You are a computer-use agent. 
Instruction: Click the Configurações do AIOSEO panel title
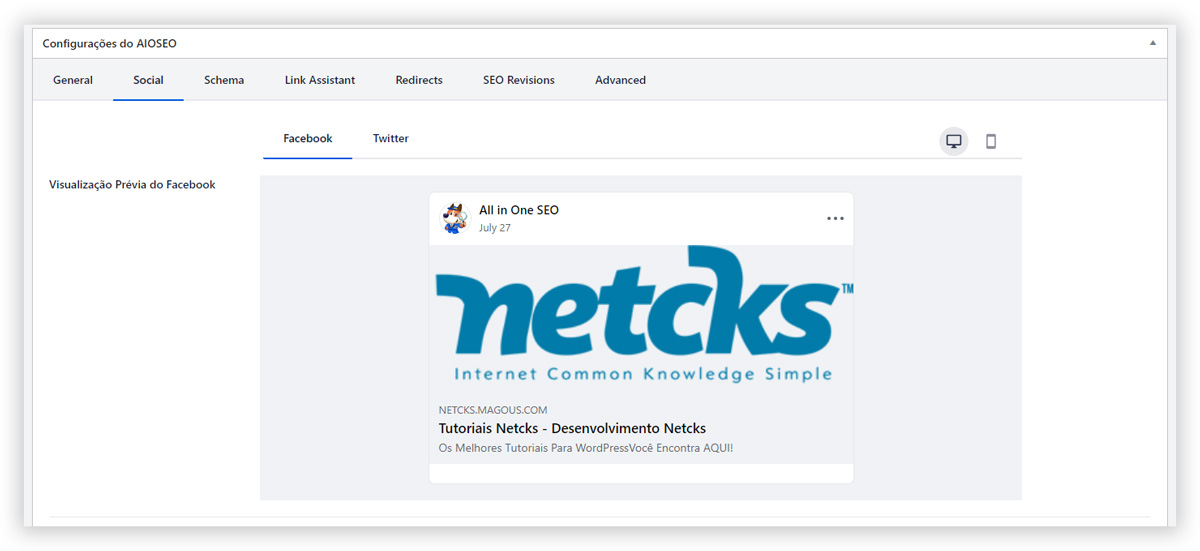pos(110,44)
